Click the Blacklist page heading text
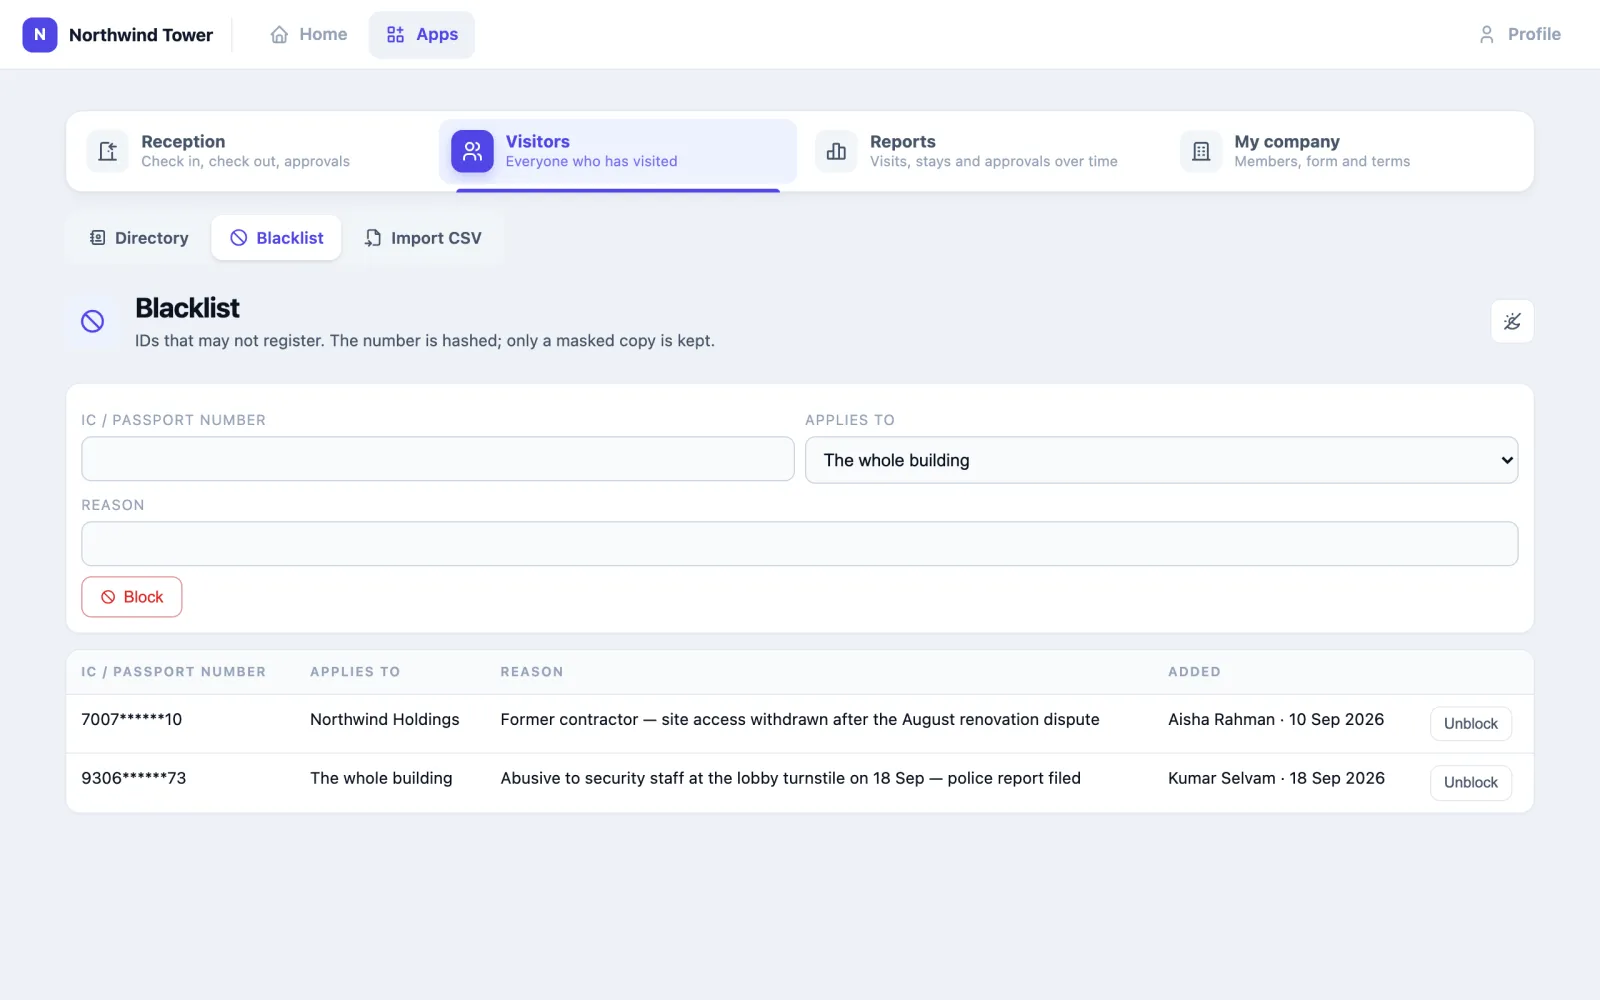Screen dimensions: 1600x1000 pyautogui.click(x=188, y=308)
